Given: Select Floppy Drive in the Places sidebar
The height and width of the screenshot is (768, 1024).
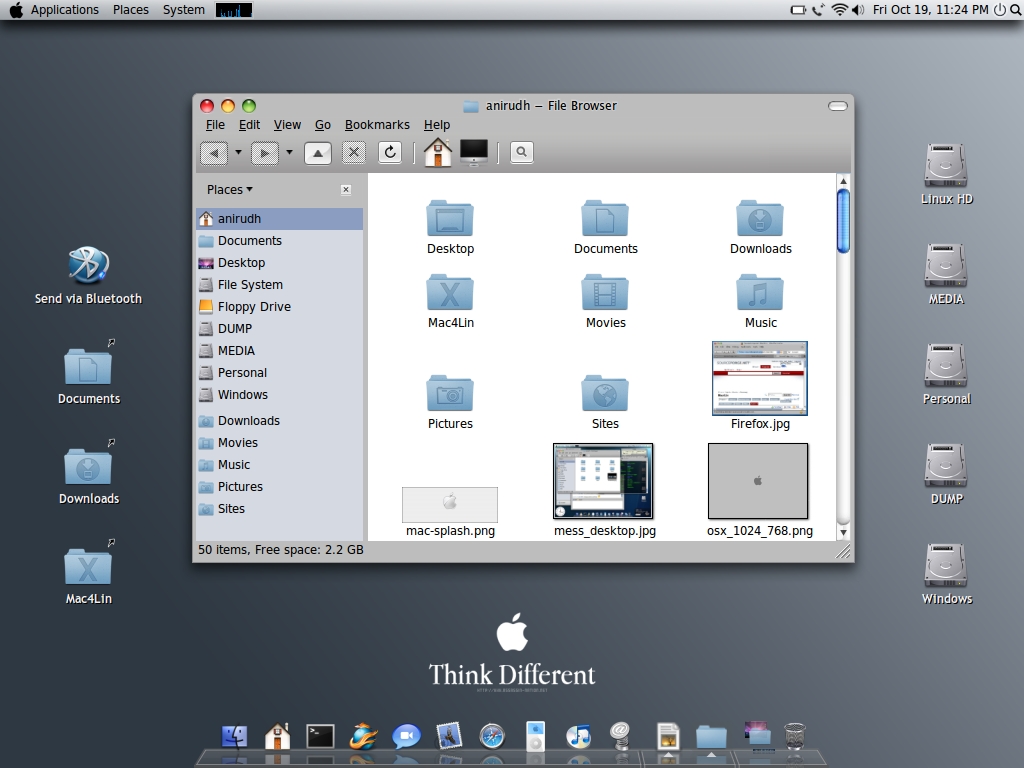Looking at the screenshot, I should click(x=280, y=307).
